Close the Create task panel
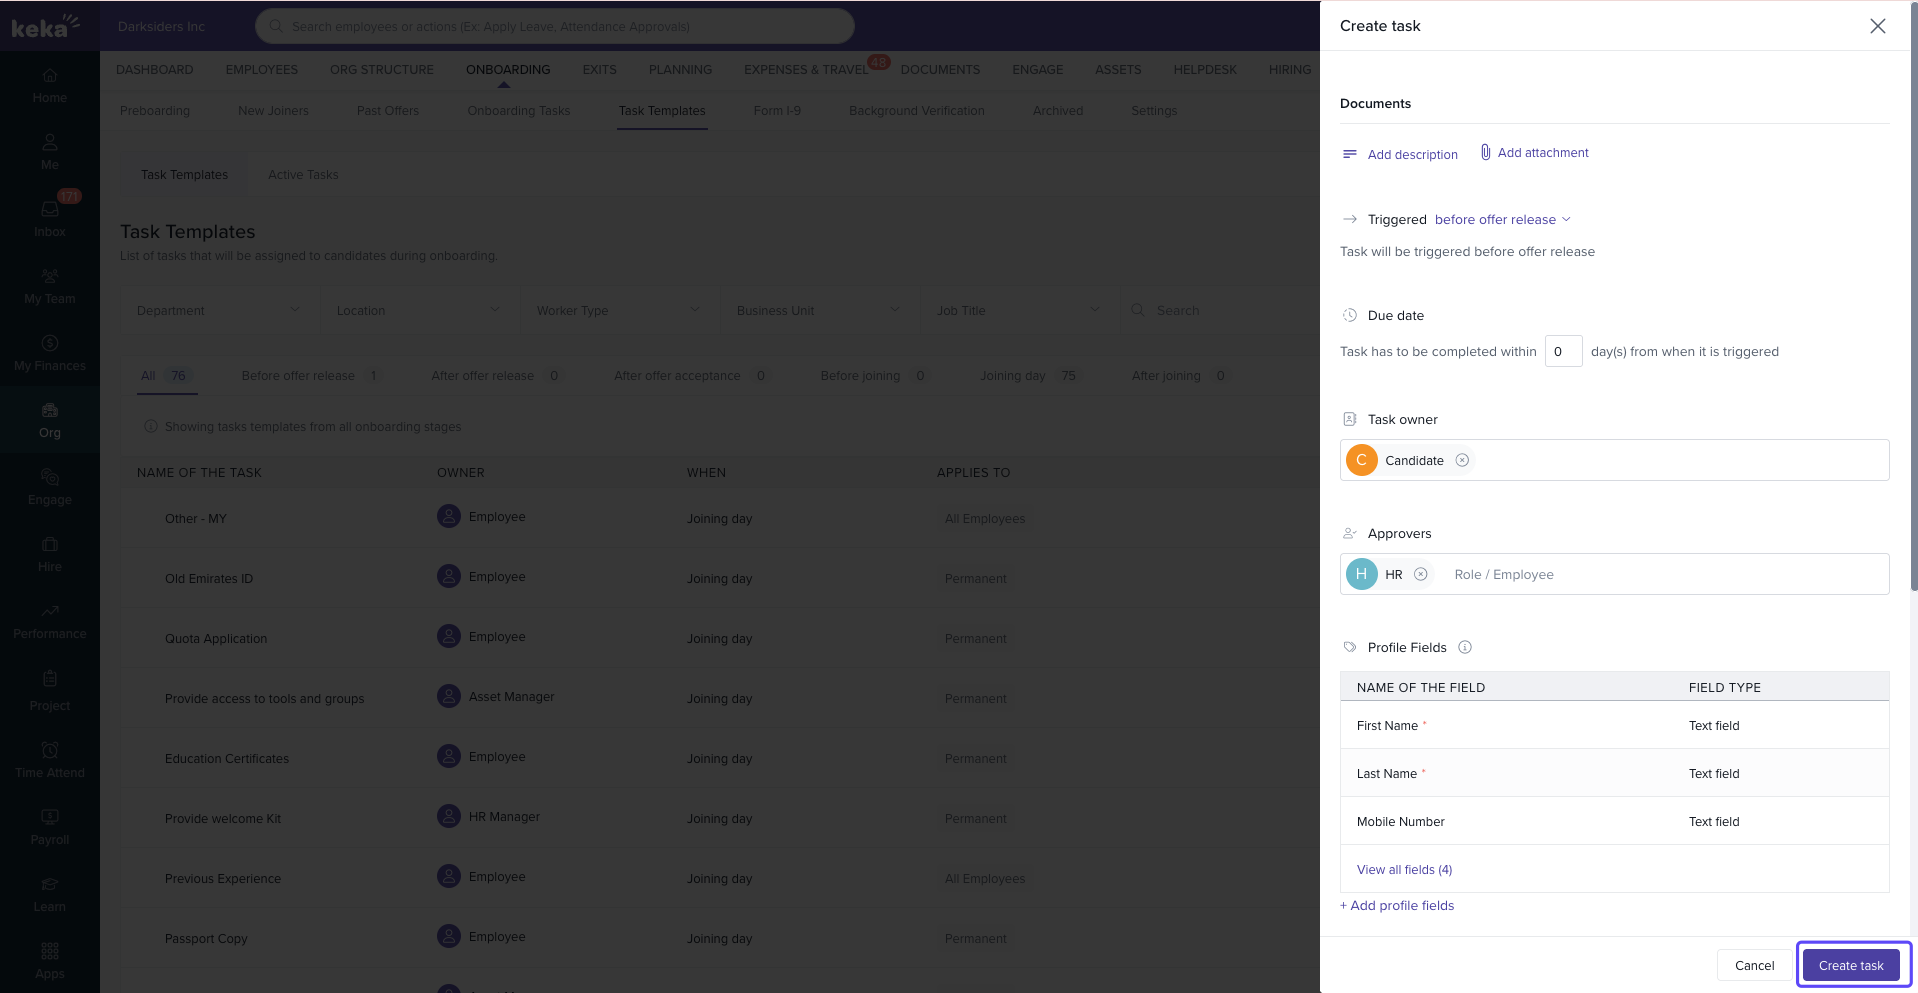Image resolution: width=1918 pixels, height=993 pixels. click(1877, 26)
